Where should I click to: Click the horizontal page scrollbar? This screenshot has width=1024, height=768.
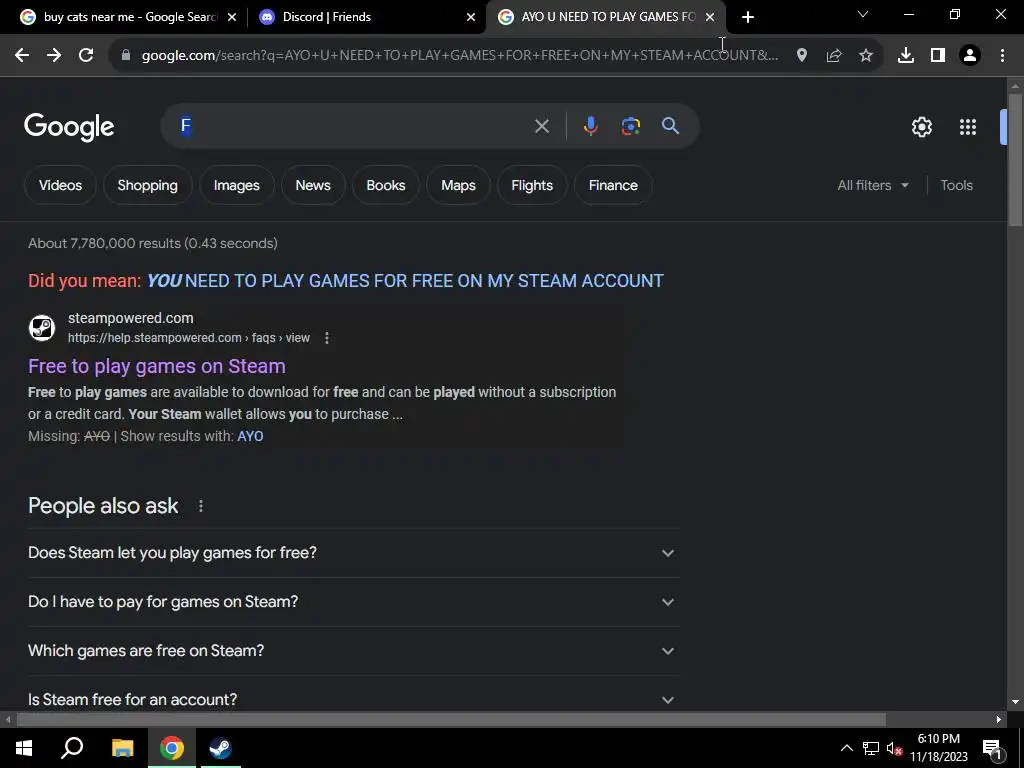click(x=451, y=720)
